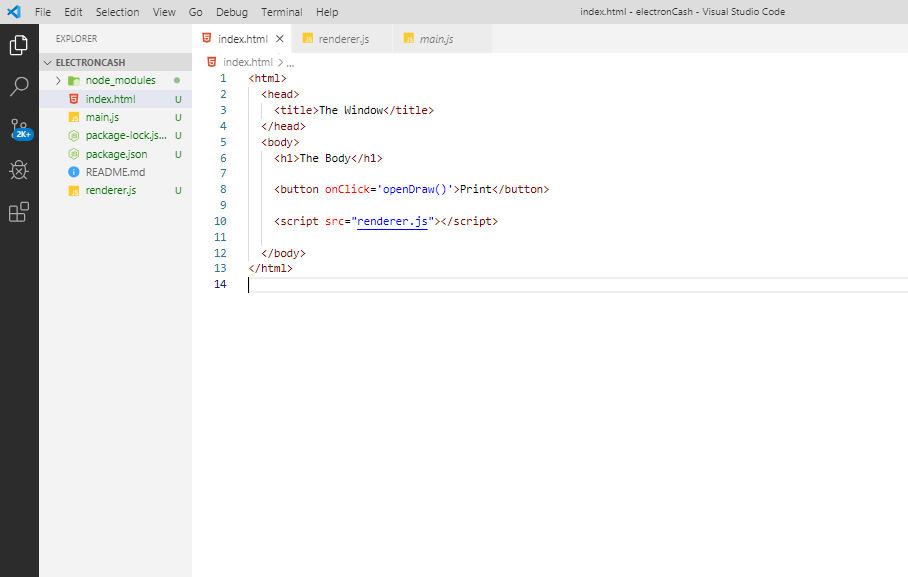
Task: Click the info icon beside README.md
Action: [x=74, y=172]
